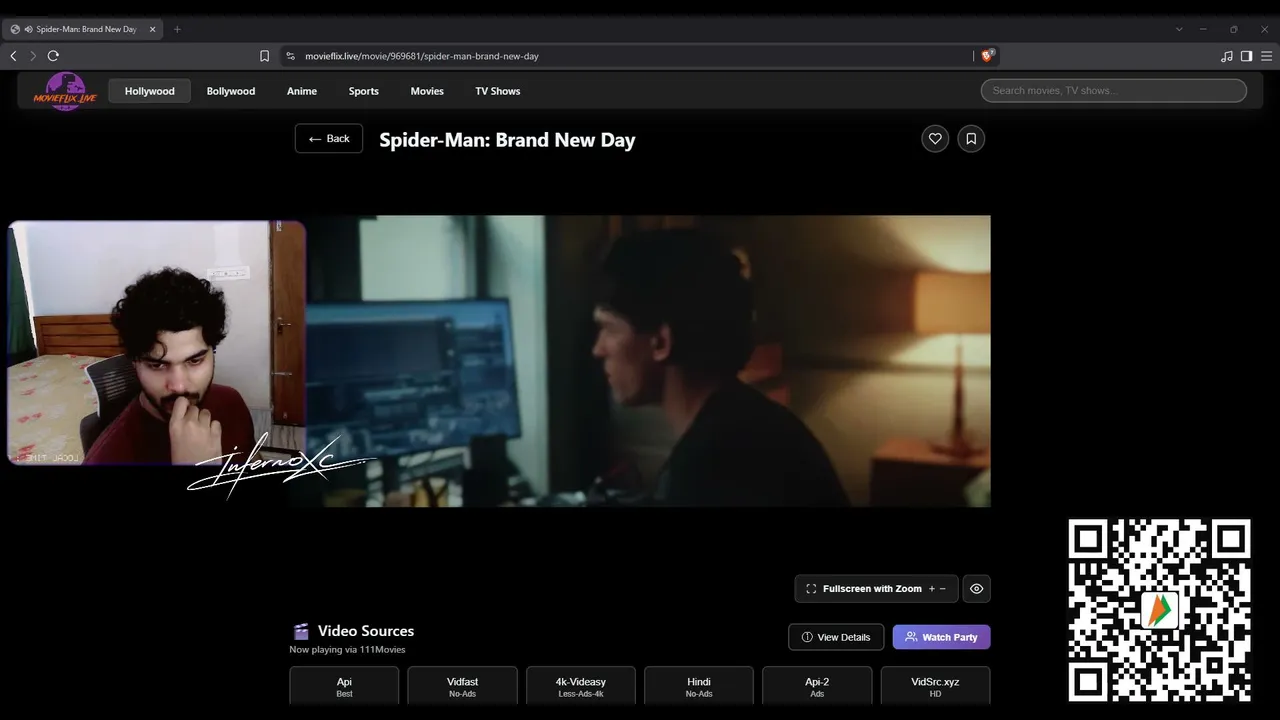Open the Hollywood category
Screen dimensions: 1280x720
point(150,91)
